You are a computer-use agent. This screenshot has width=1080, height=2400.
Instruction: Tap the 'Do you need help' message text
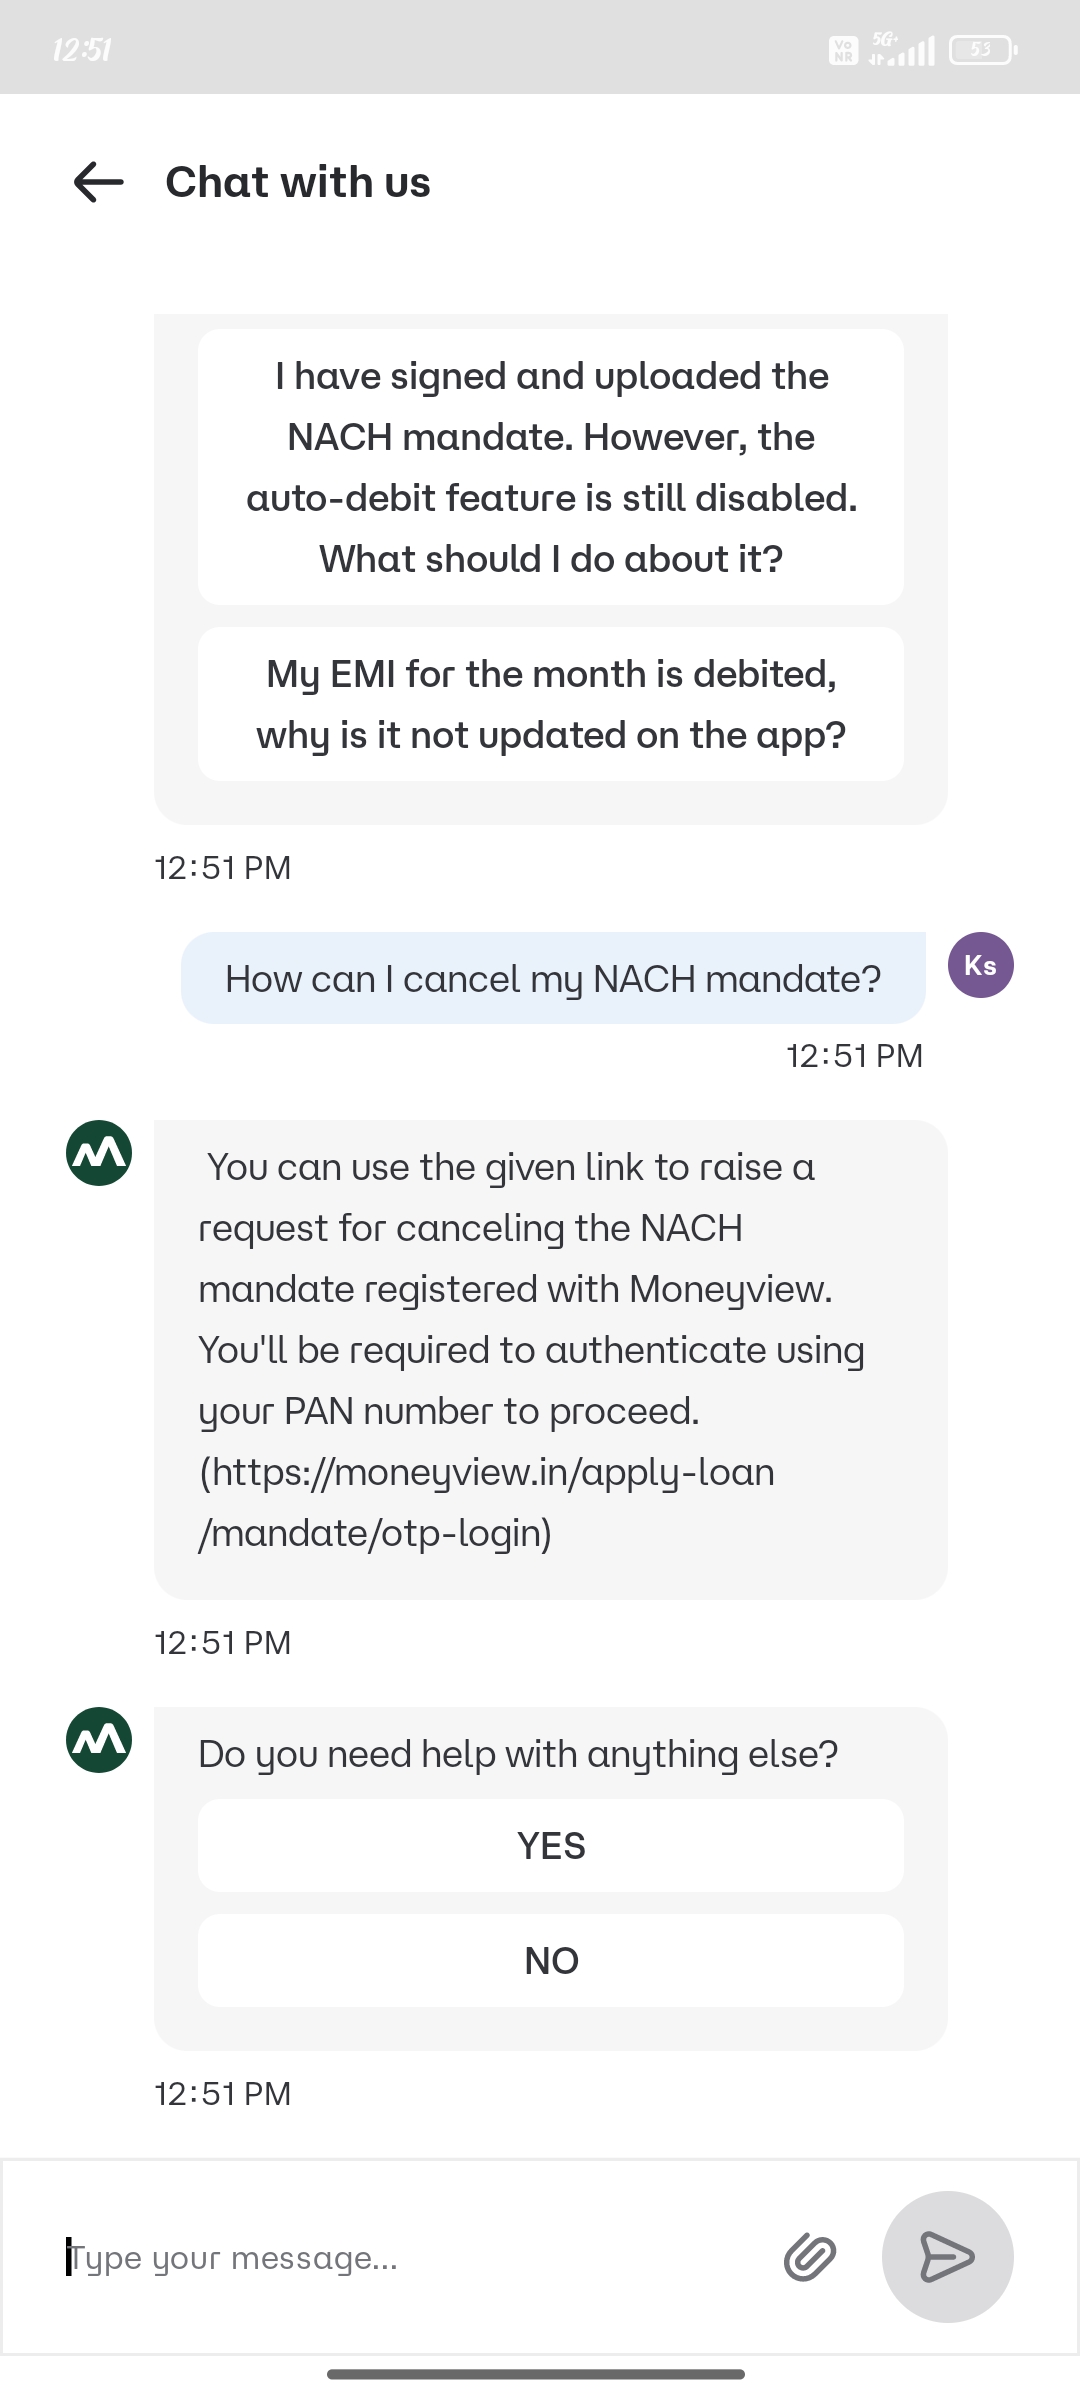(x=518, y=1754)
